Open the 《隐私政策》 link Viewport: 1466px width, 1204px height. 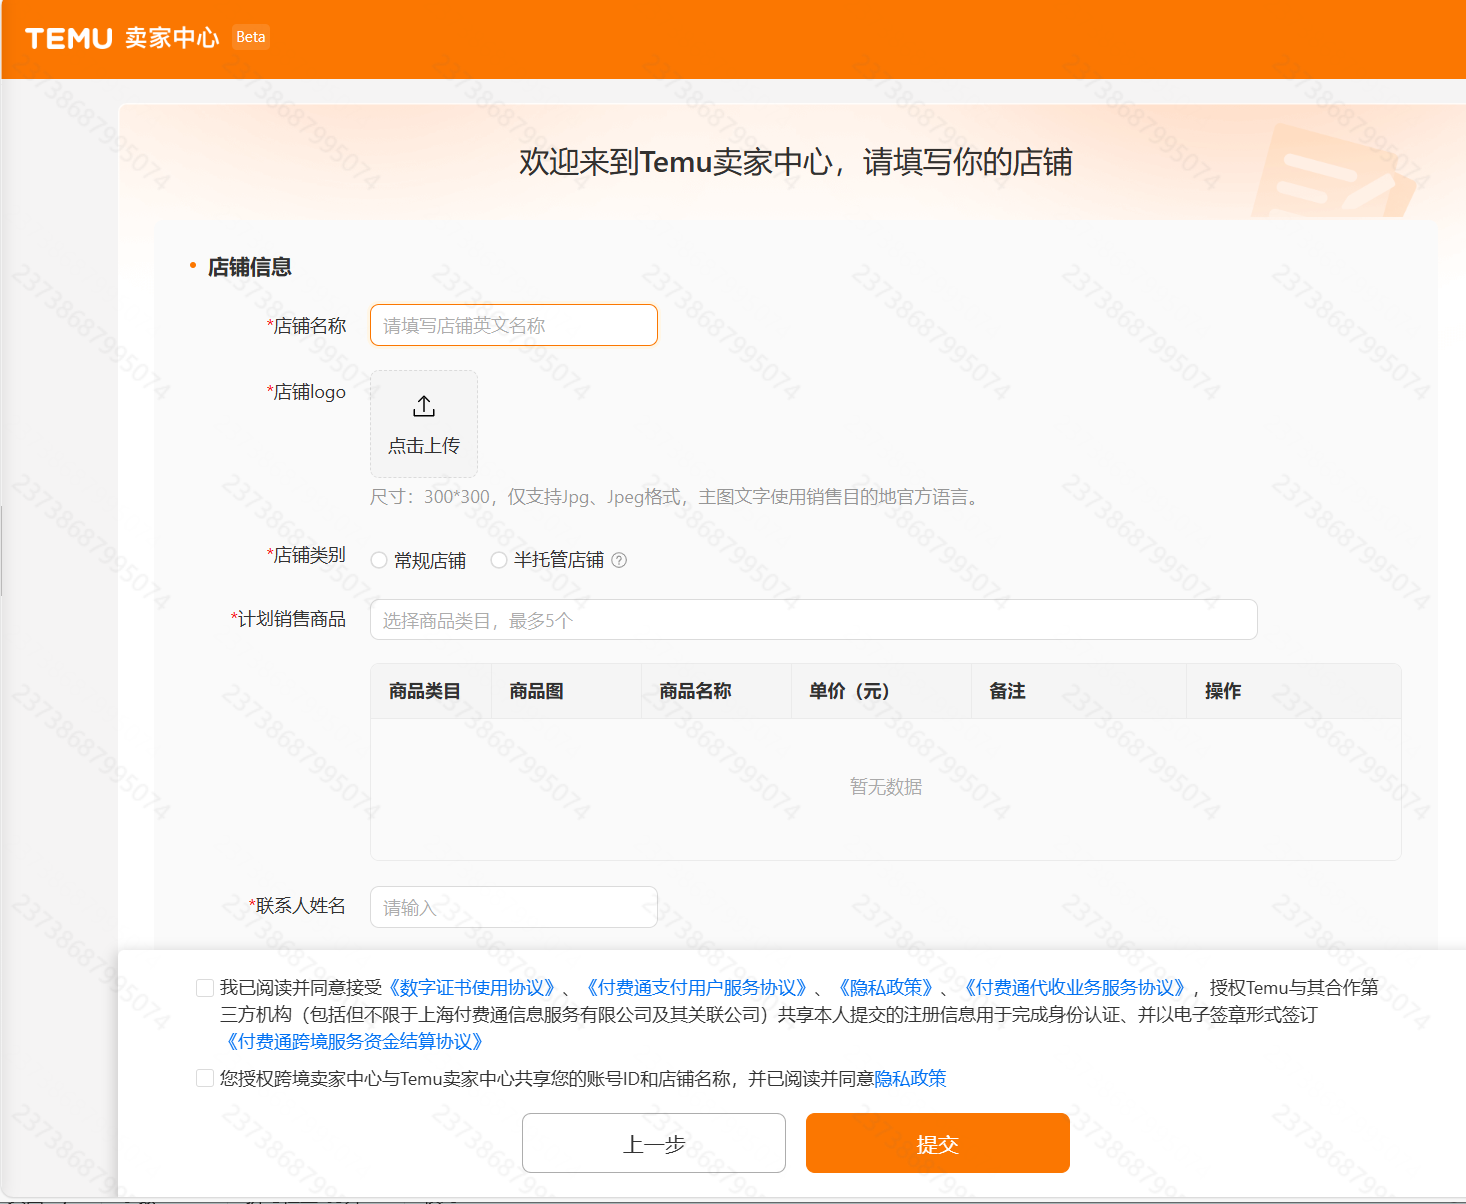coord(888,987)
